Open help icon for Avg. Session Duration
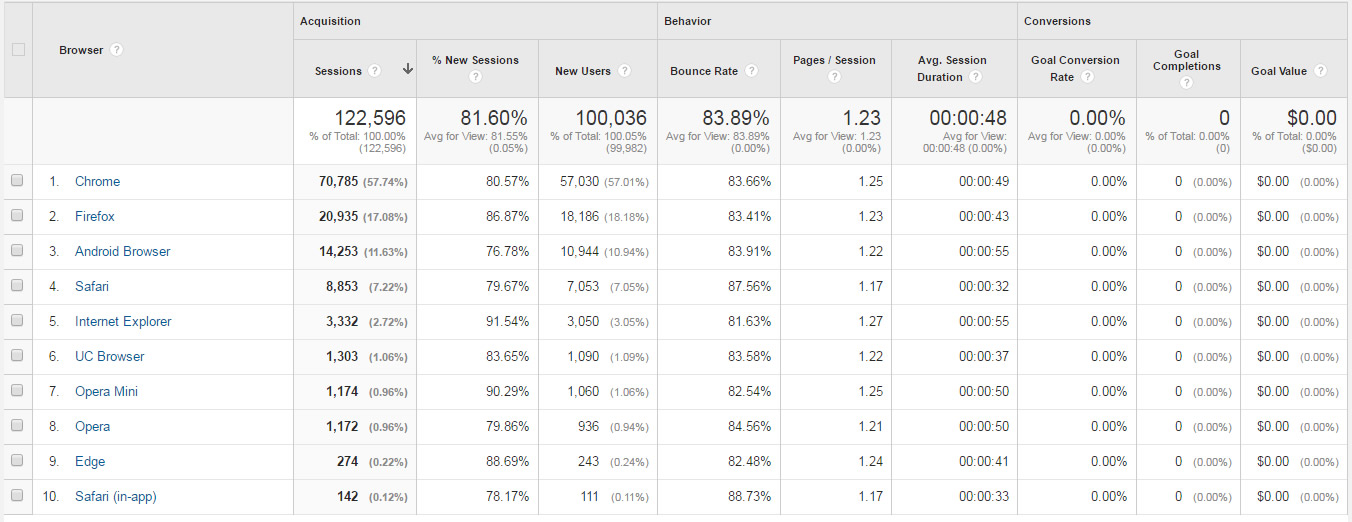The image size is (1352, 522). [x=975, y=77]
